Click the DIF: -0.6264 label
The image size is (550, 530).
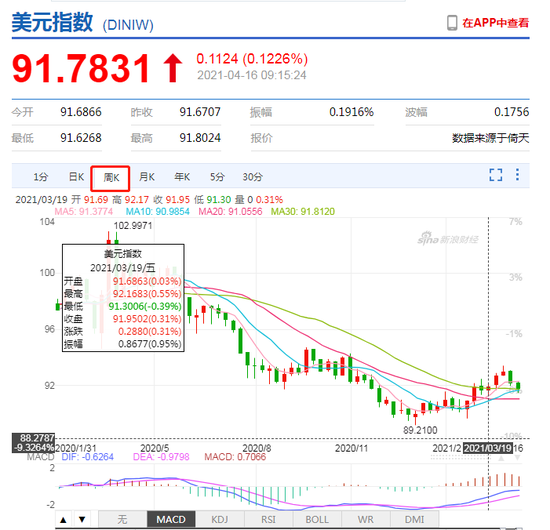(88, 457)
